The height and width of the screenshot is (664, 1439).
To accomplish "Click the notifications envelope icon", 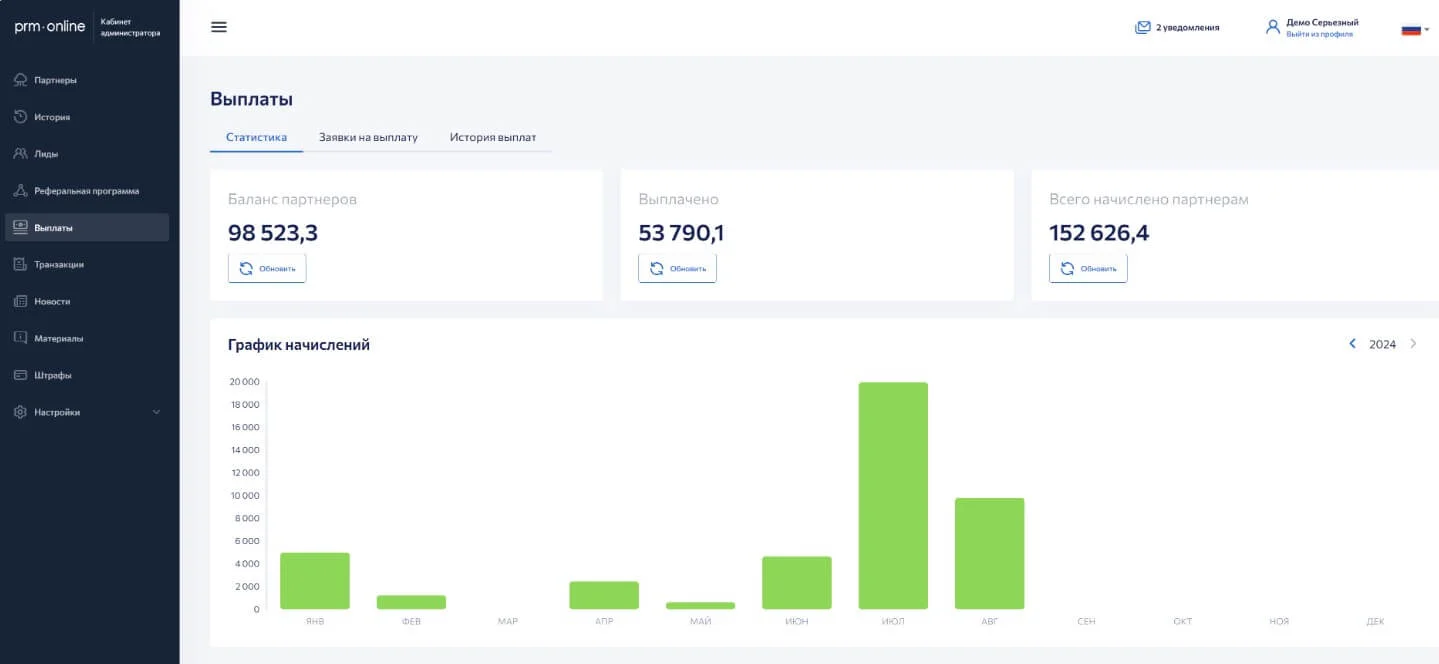I will pos(1143,28).
